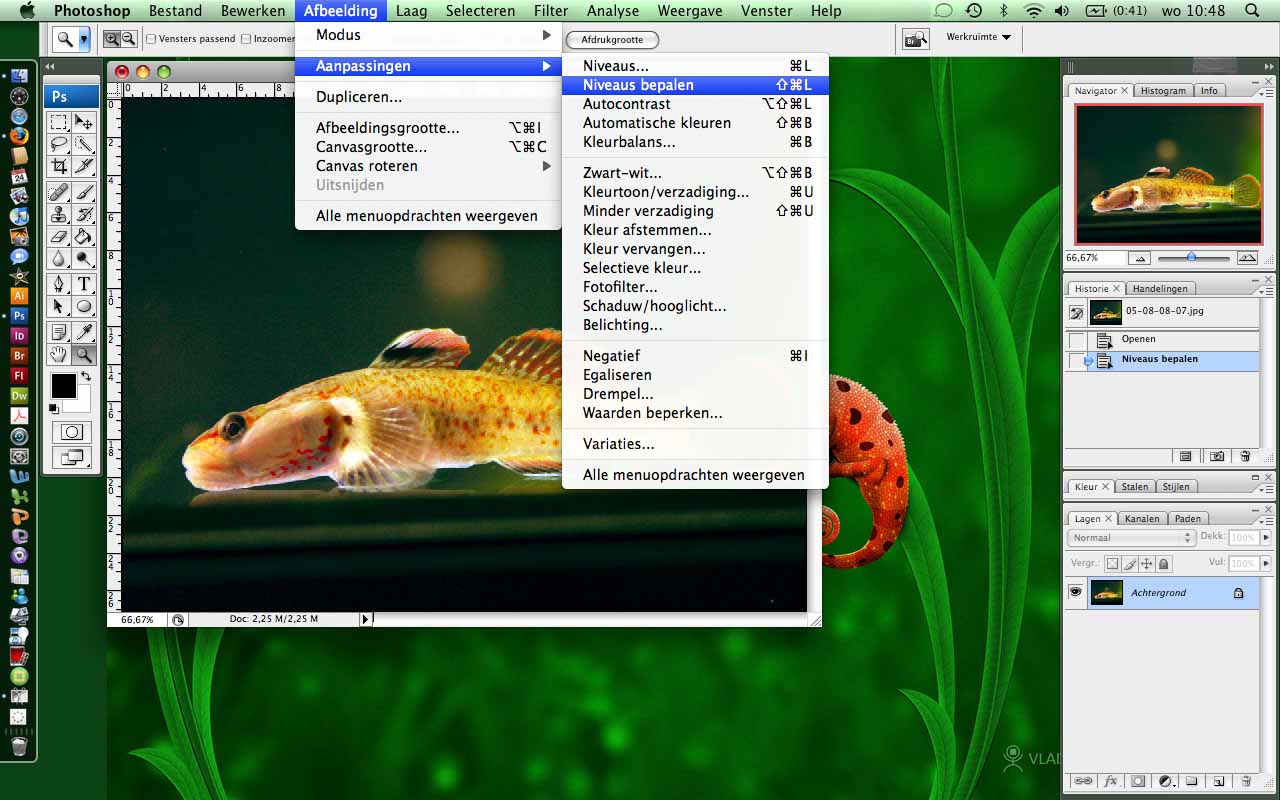
Task: Select the Slice tool
Action: [x=84, y=166]
